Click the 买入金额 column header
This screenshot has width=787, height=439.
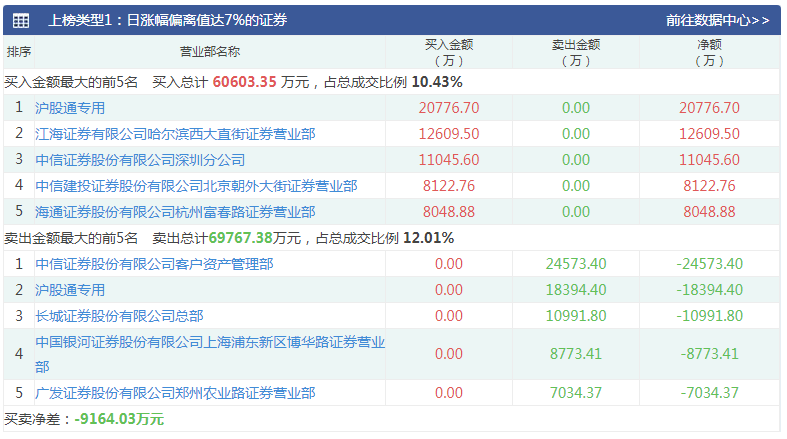coord(449,52)
